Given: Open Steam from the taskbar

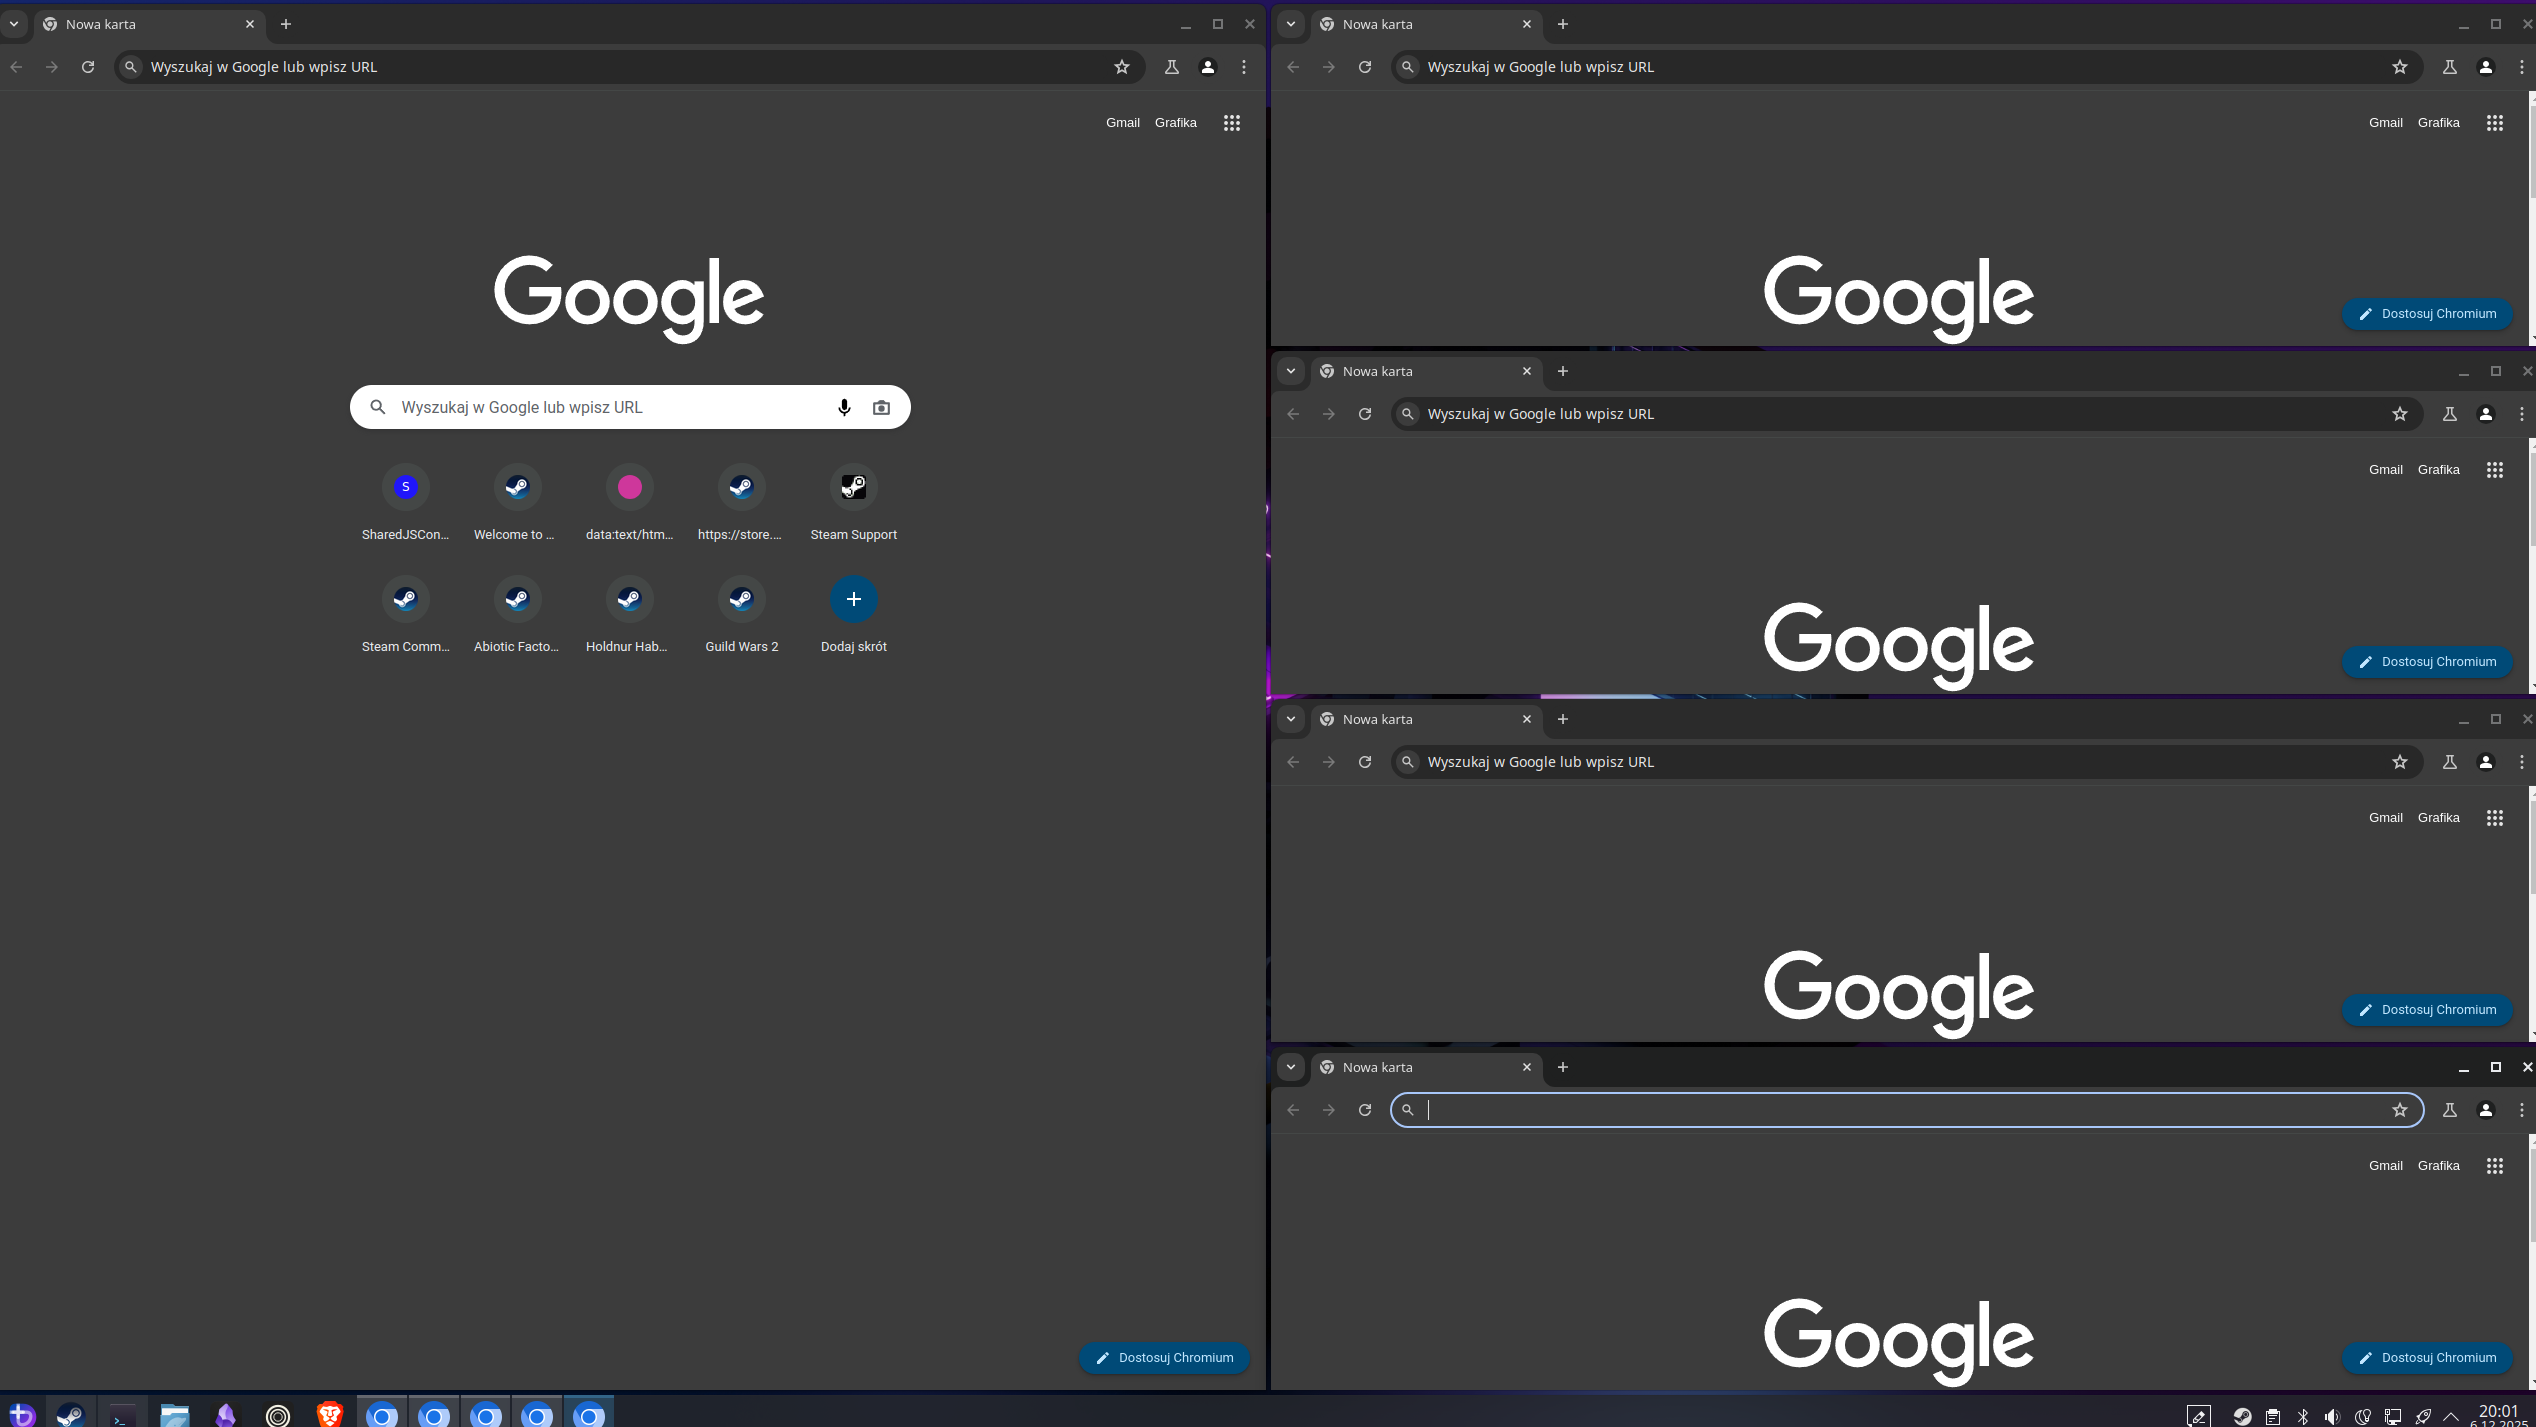Looking at the screenshot, I should tap(69, 1413).
